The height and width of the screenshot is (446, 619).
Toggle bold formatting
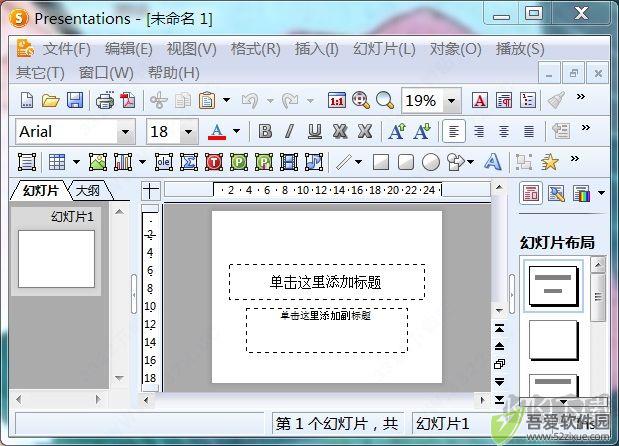(x=265, y=131)
